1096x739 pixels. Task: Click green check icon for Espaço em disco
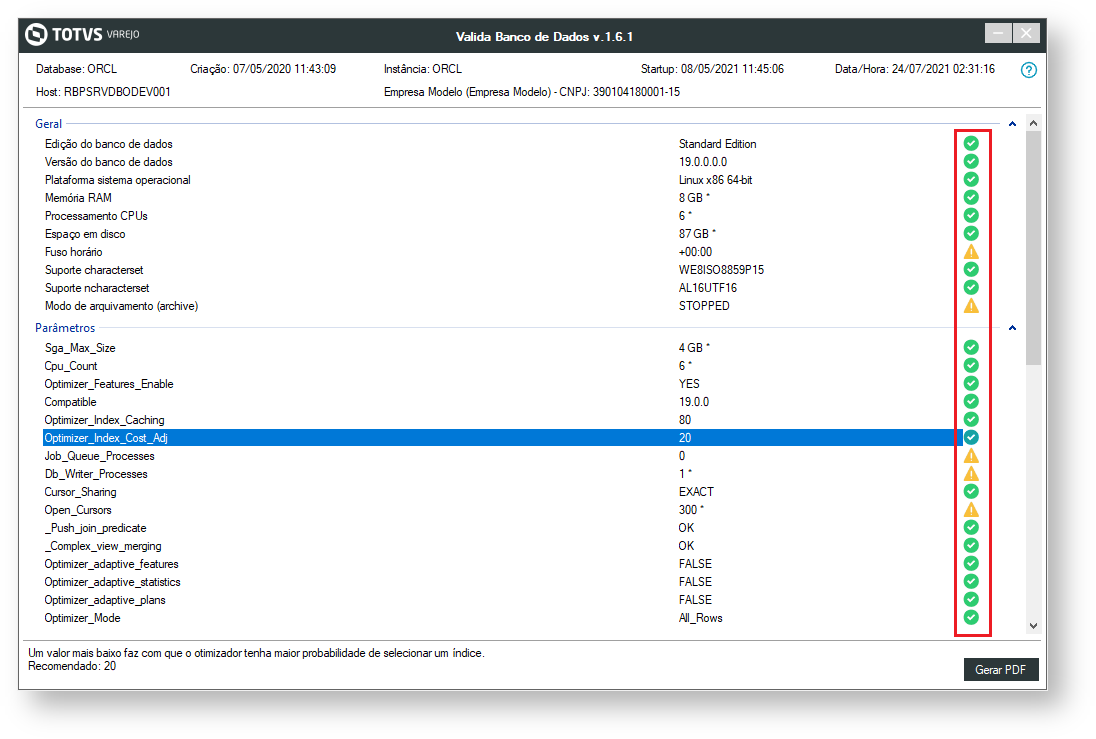(971, 234)
